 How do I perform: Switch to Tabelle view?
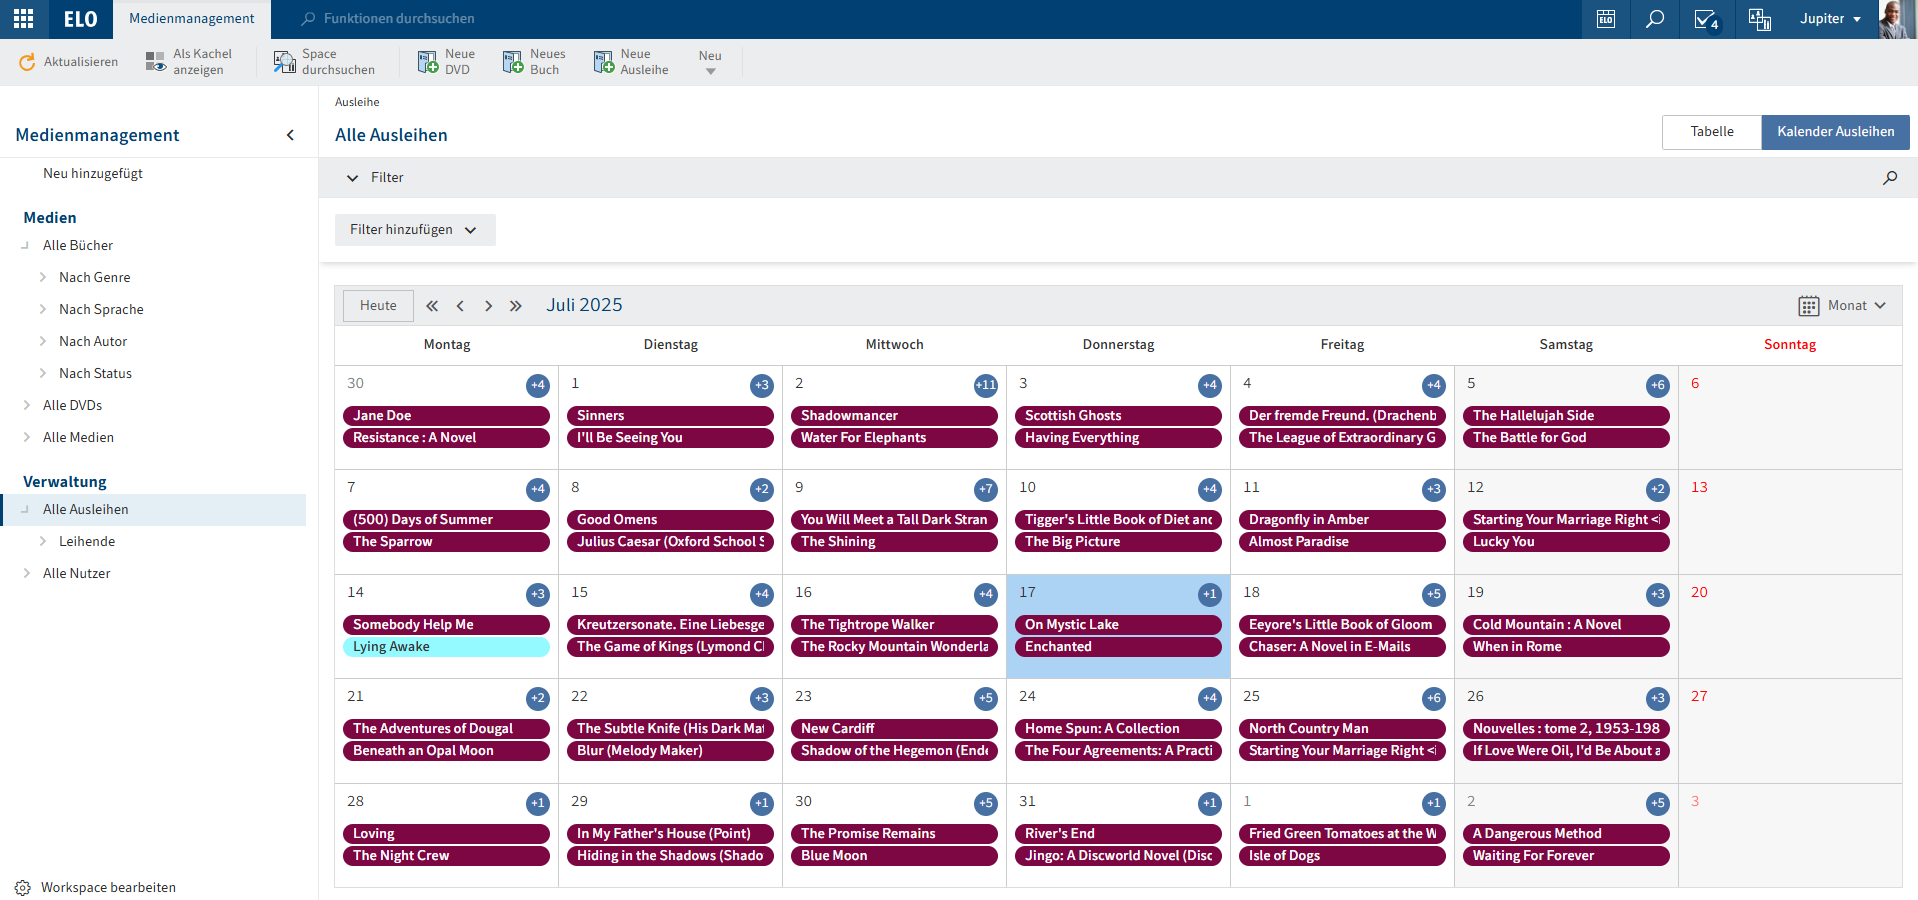1711,132
